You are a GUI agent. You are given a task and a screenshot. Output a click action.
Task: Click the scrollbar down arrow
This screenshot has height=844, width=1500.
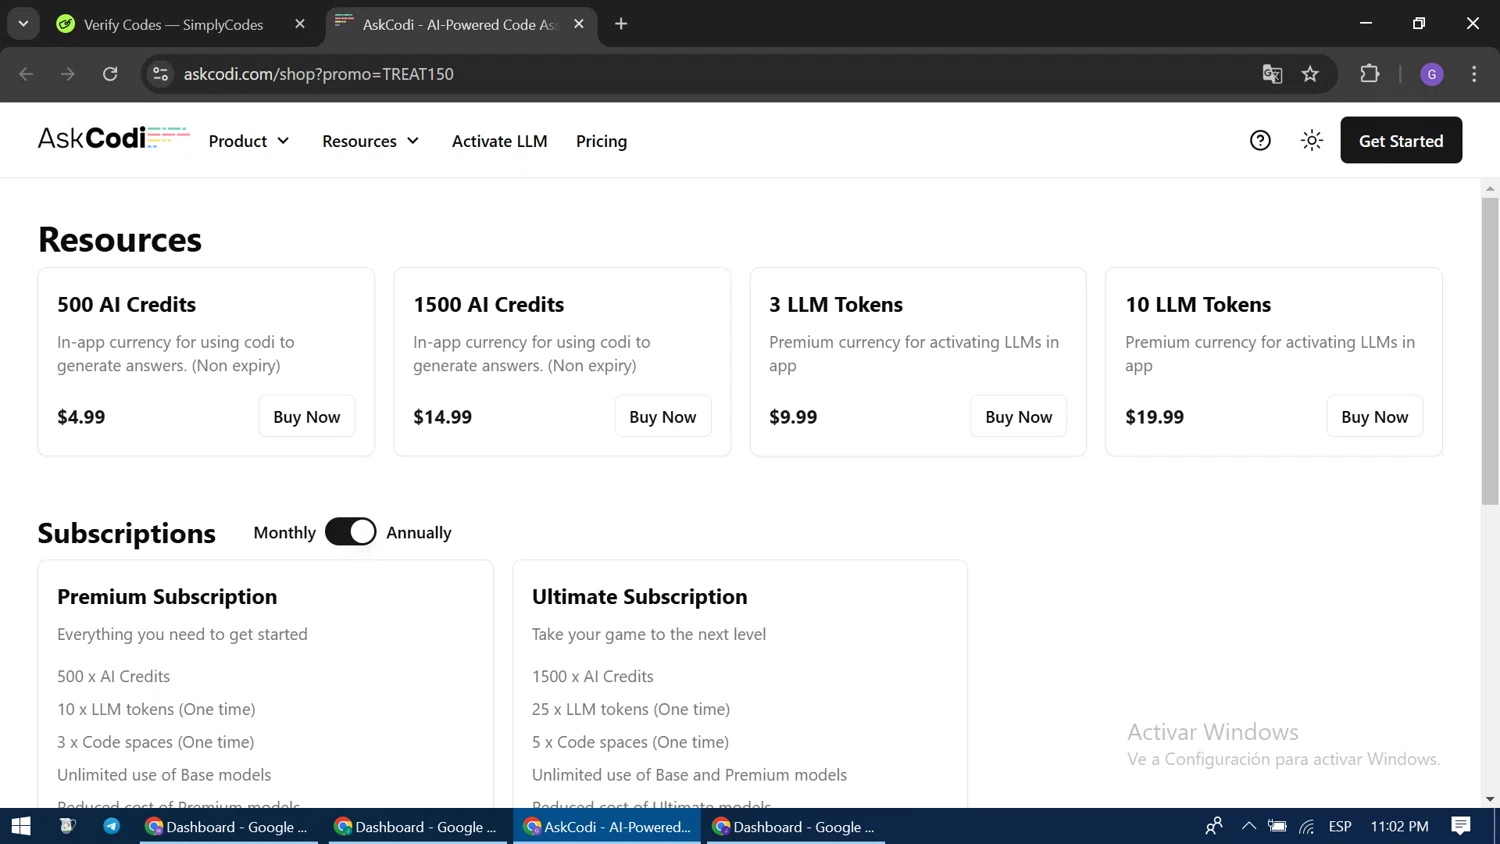coord(1490,799)
